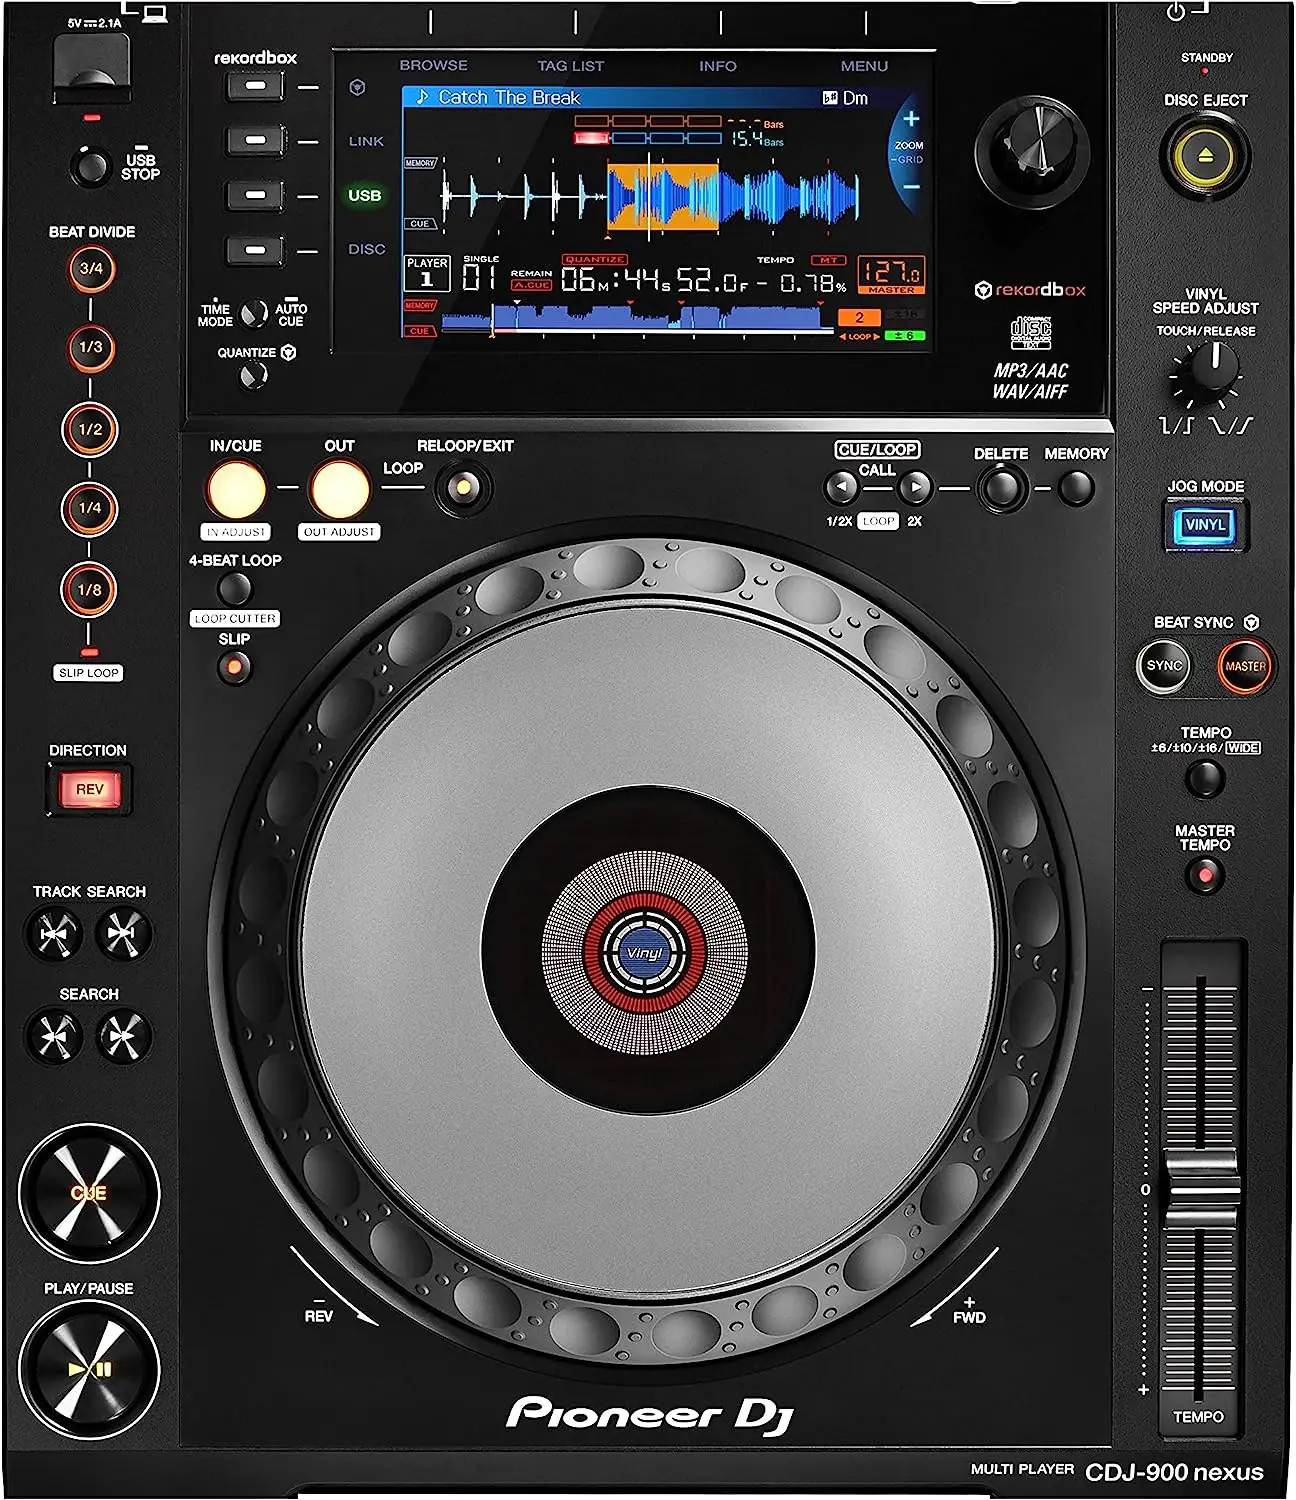Click the zoom plus on display
1296x1500 pixels.
point(911,119)
